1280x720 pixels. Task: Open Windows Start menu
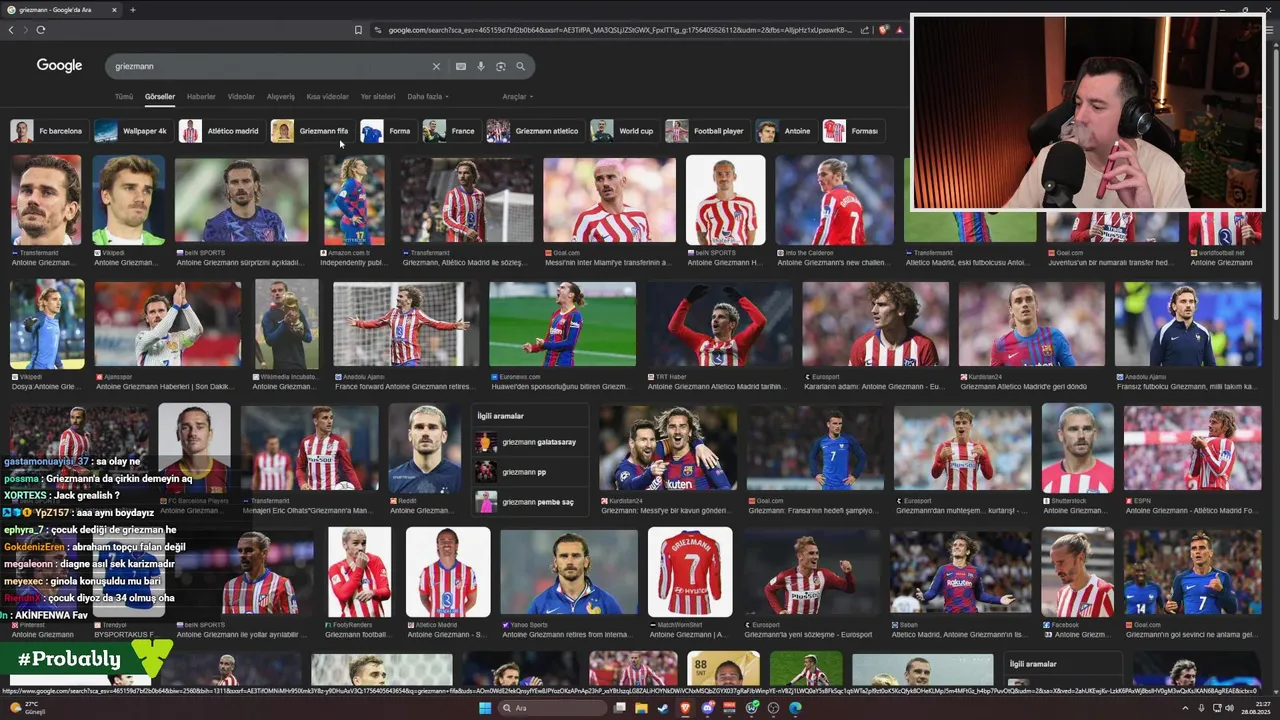pyautogui.click(x=485, y=708)
